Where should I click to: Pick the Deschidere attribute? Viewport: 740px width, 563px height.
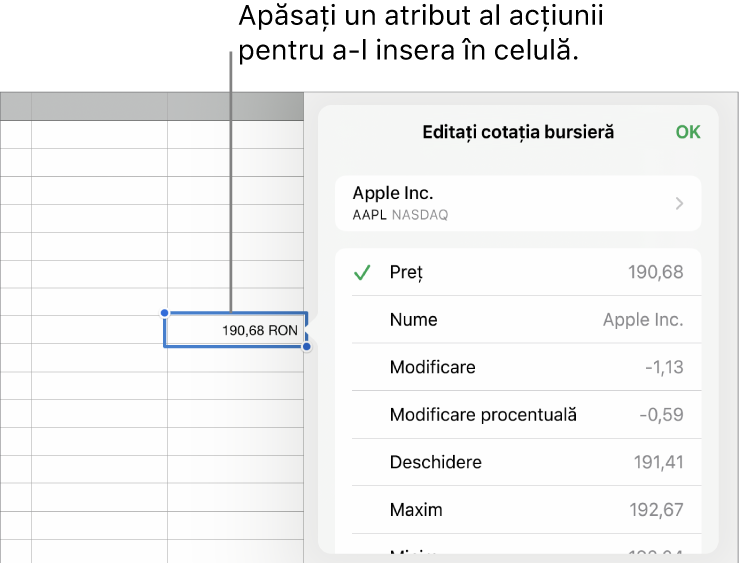coord(435,462)
